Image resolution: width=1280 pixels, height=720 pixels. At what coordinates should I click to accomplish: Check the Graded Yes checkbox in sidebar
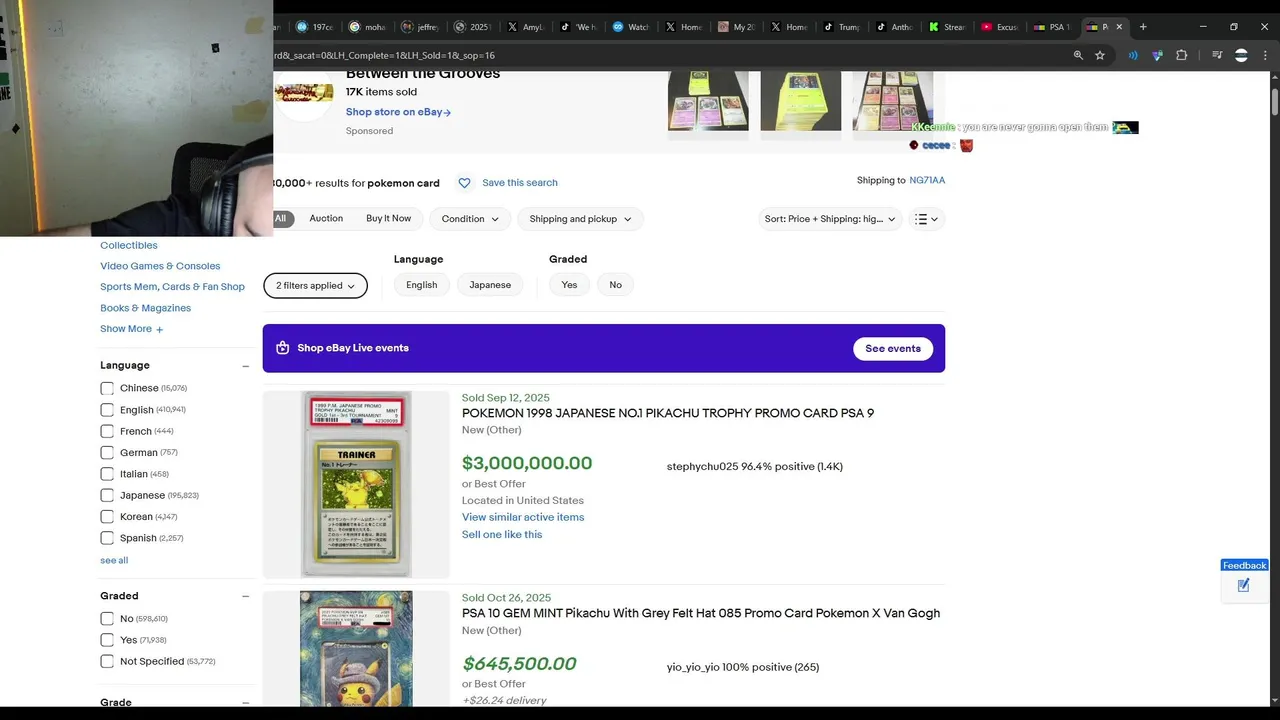click(107, 640)
